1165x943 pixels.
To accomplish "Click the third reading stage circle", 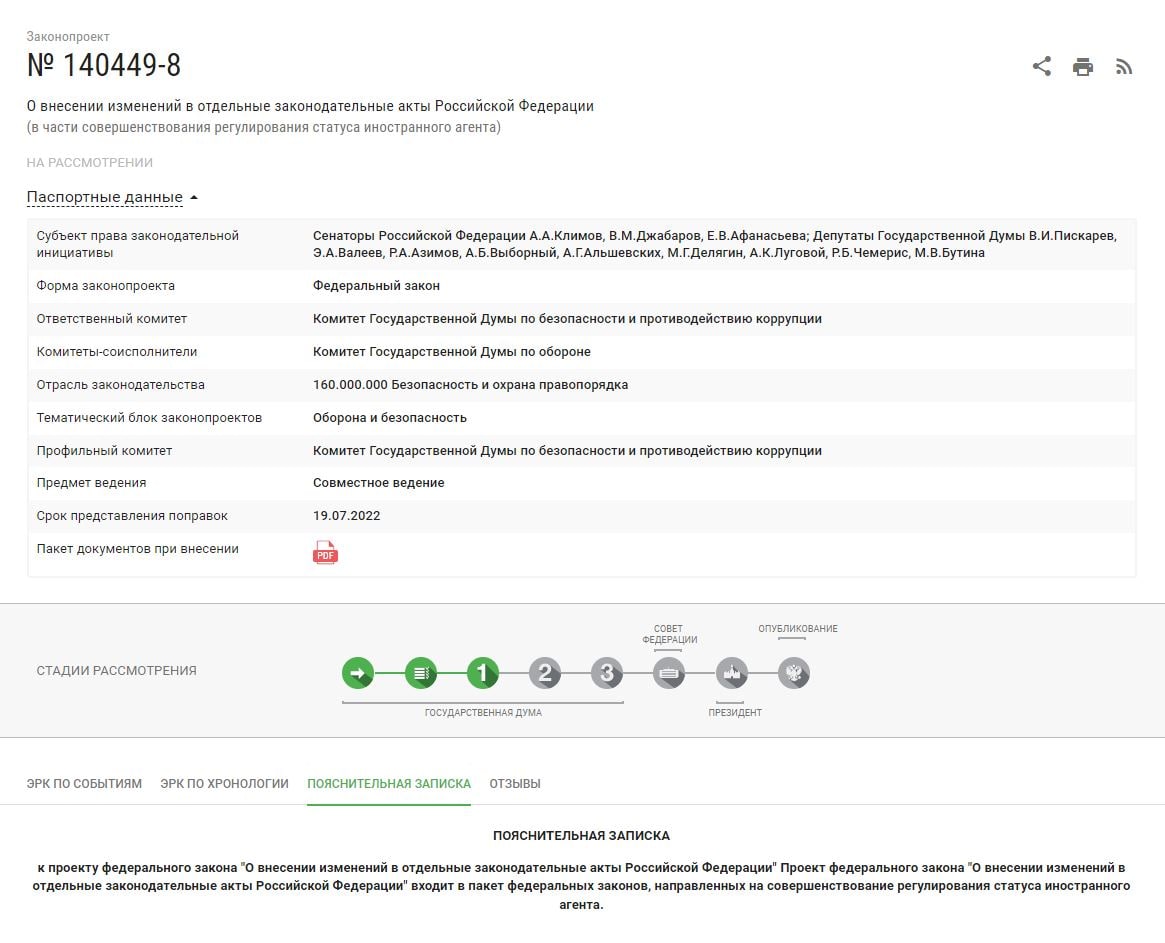I will (x=606, y=673).
